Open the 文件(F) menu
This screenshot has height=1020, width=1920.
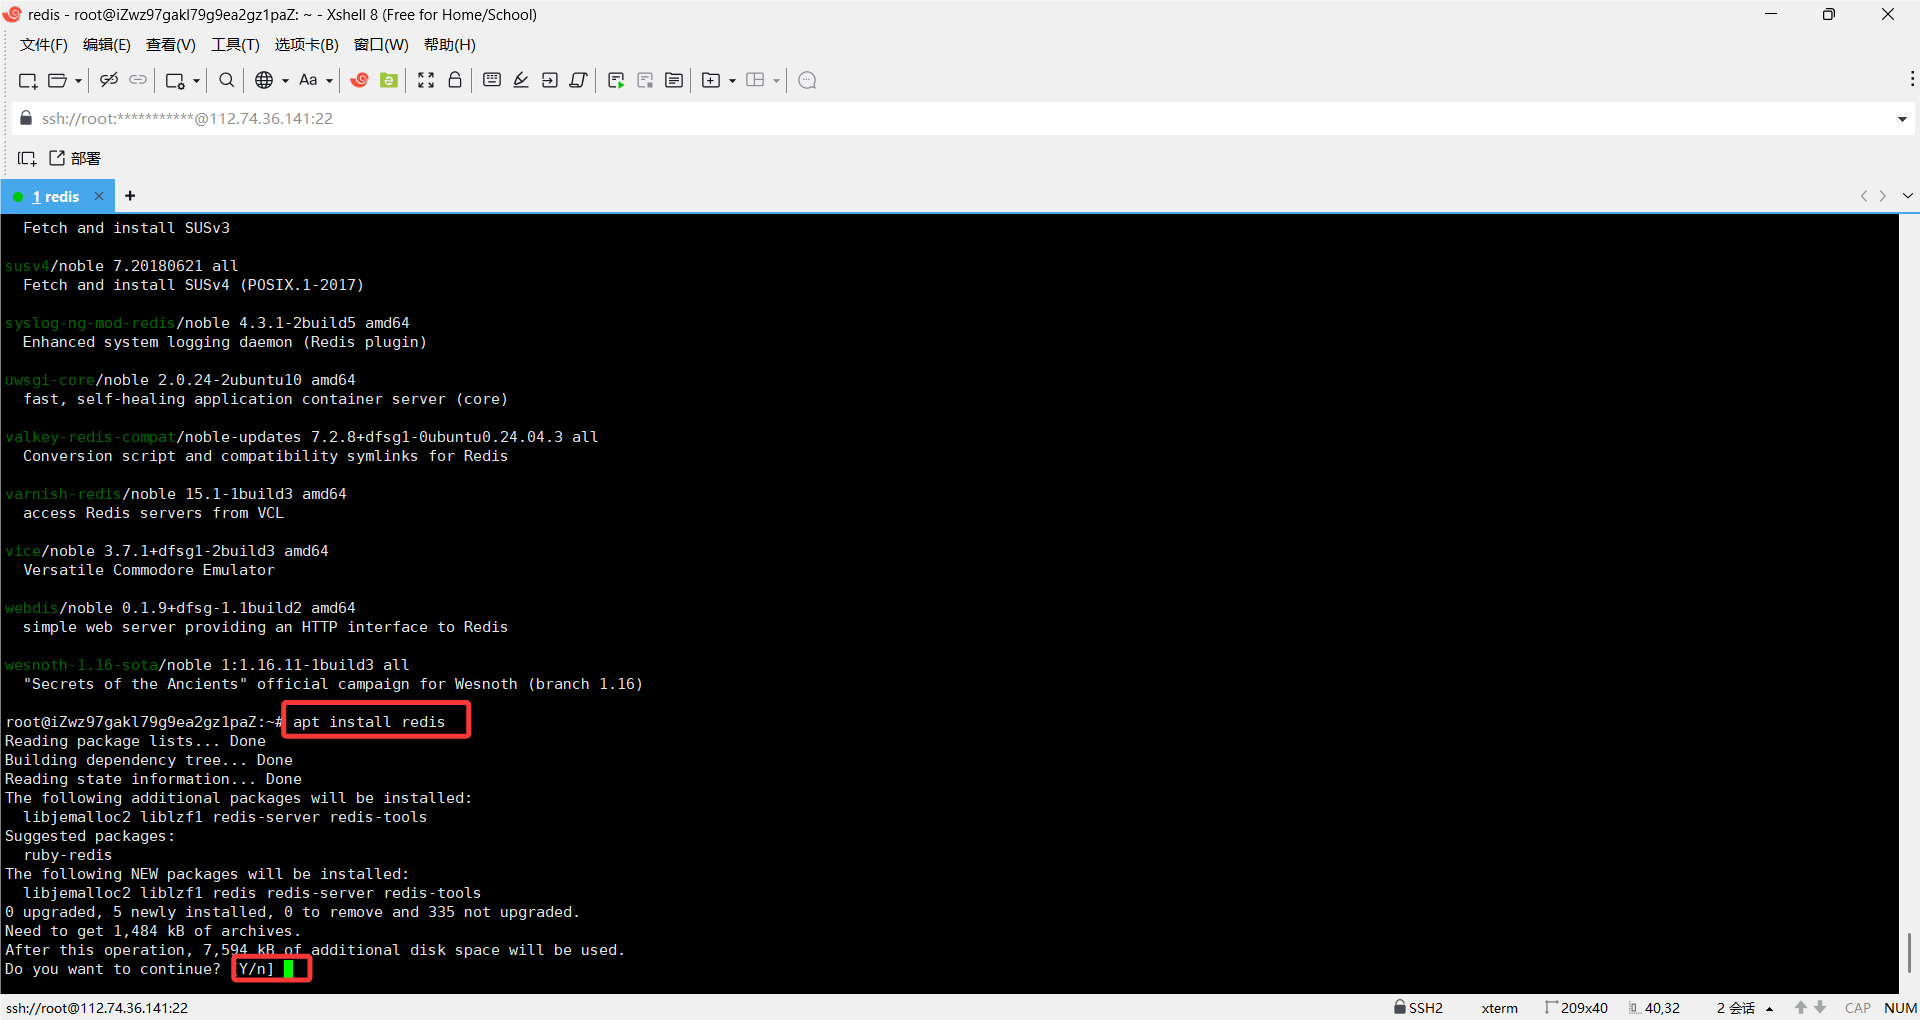44,45
